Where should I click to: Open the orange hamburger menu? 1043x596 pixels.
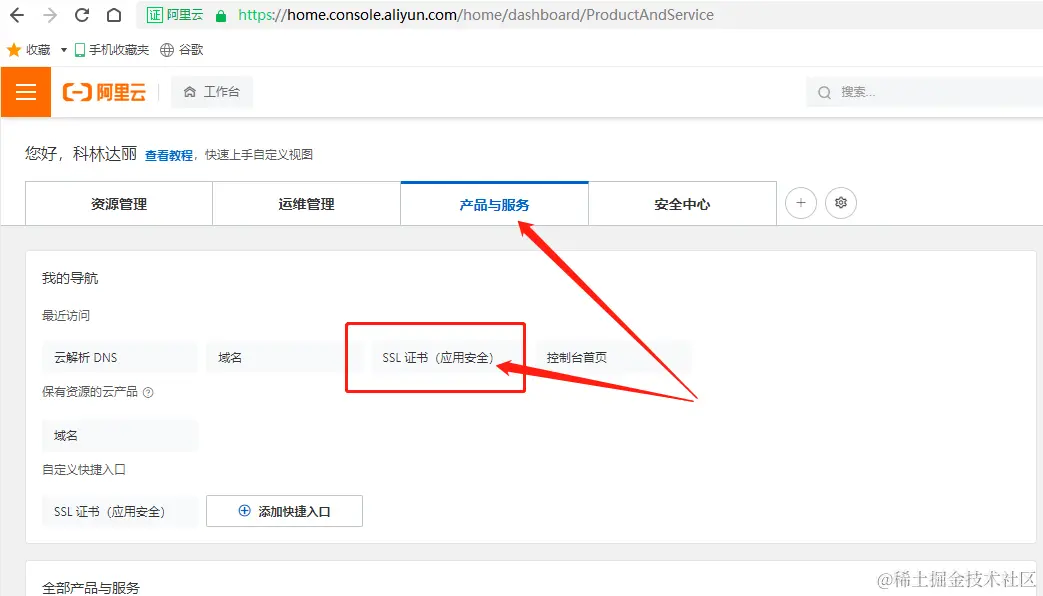click(26, 92)
